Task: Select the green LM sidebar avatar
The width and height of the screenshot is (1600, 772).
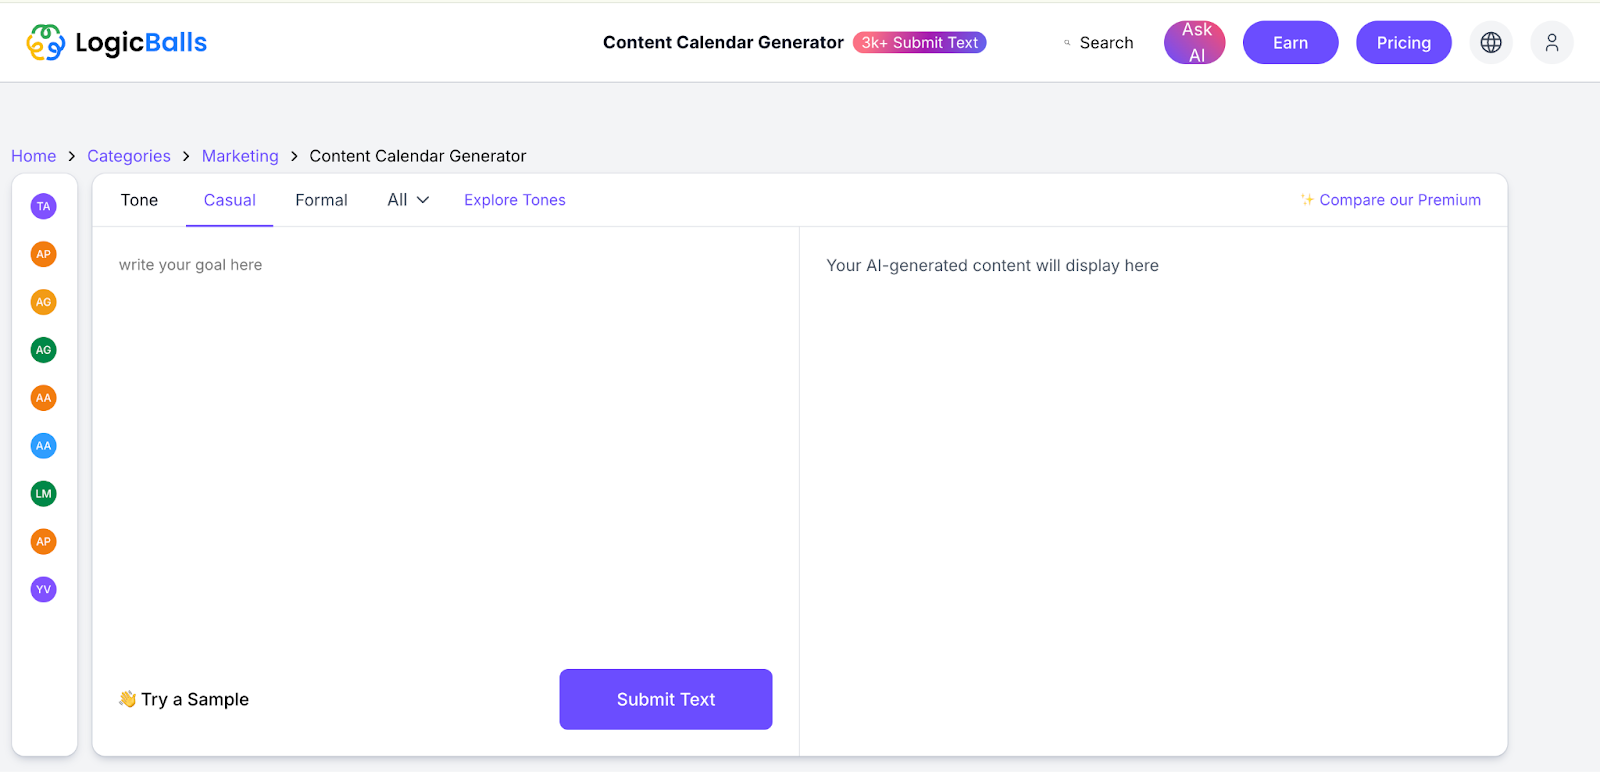Action: point(43,494)
